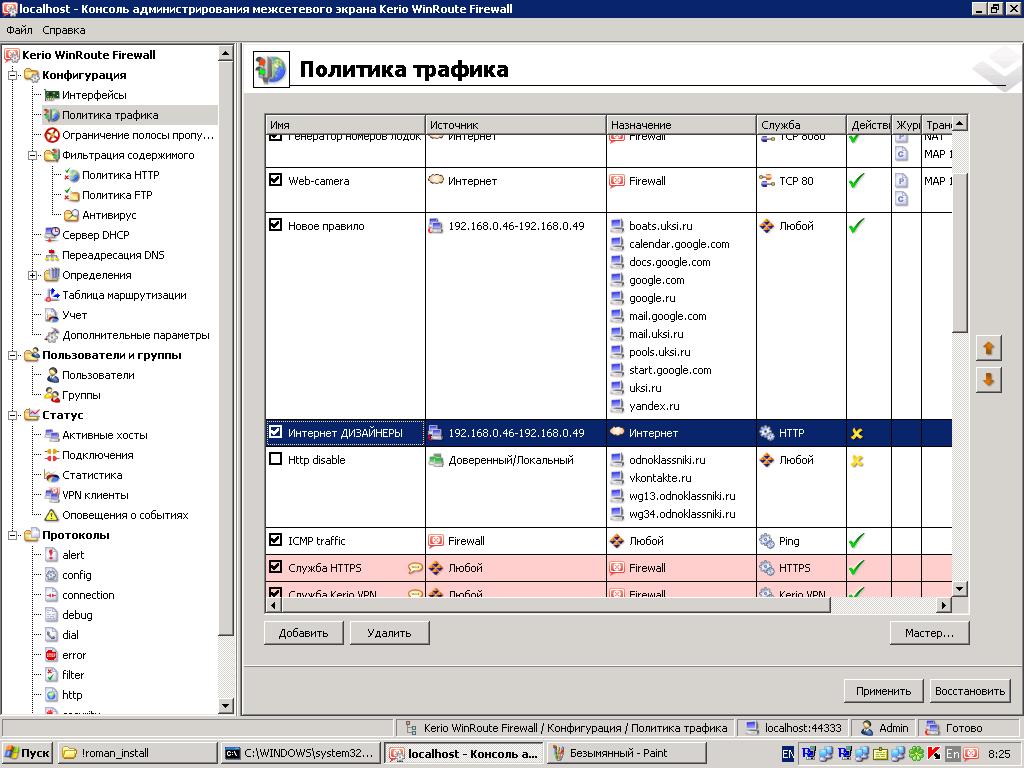Open the Интерфейсы tree icon
Image resolution: width=1024 pixels, height=768 pixels.
(x=52, y=95)
